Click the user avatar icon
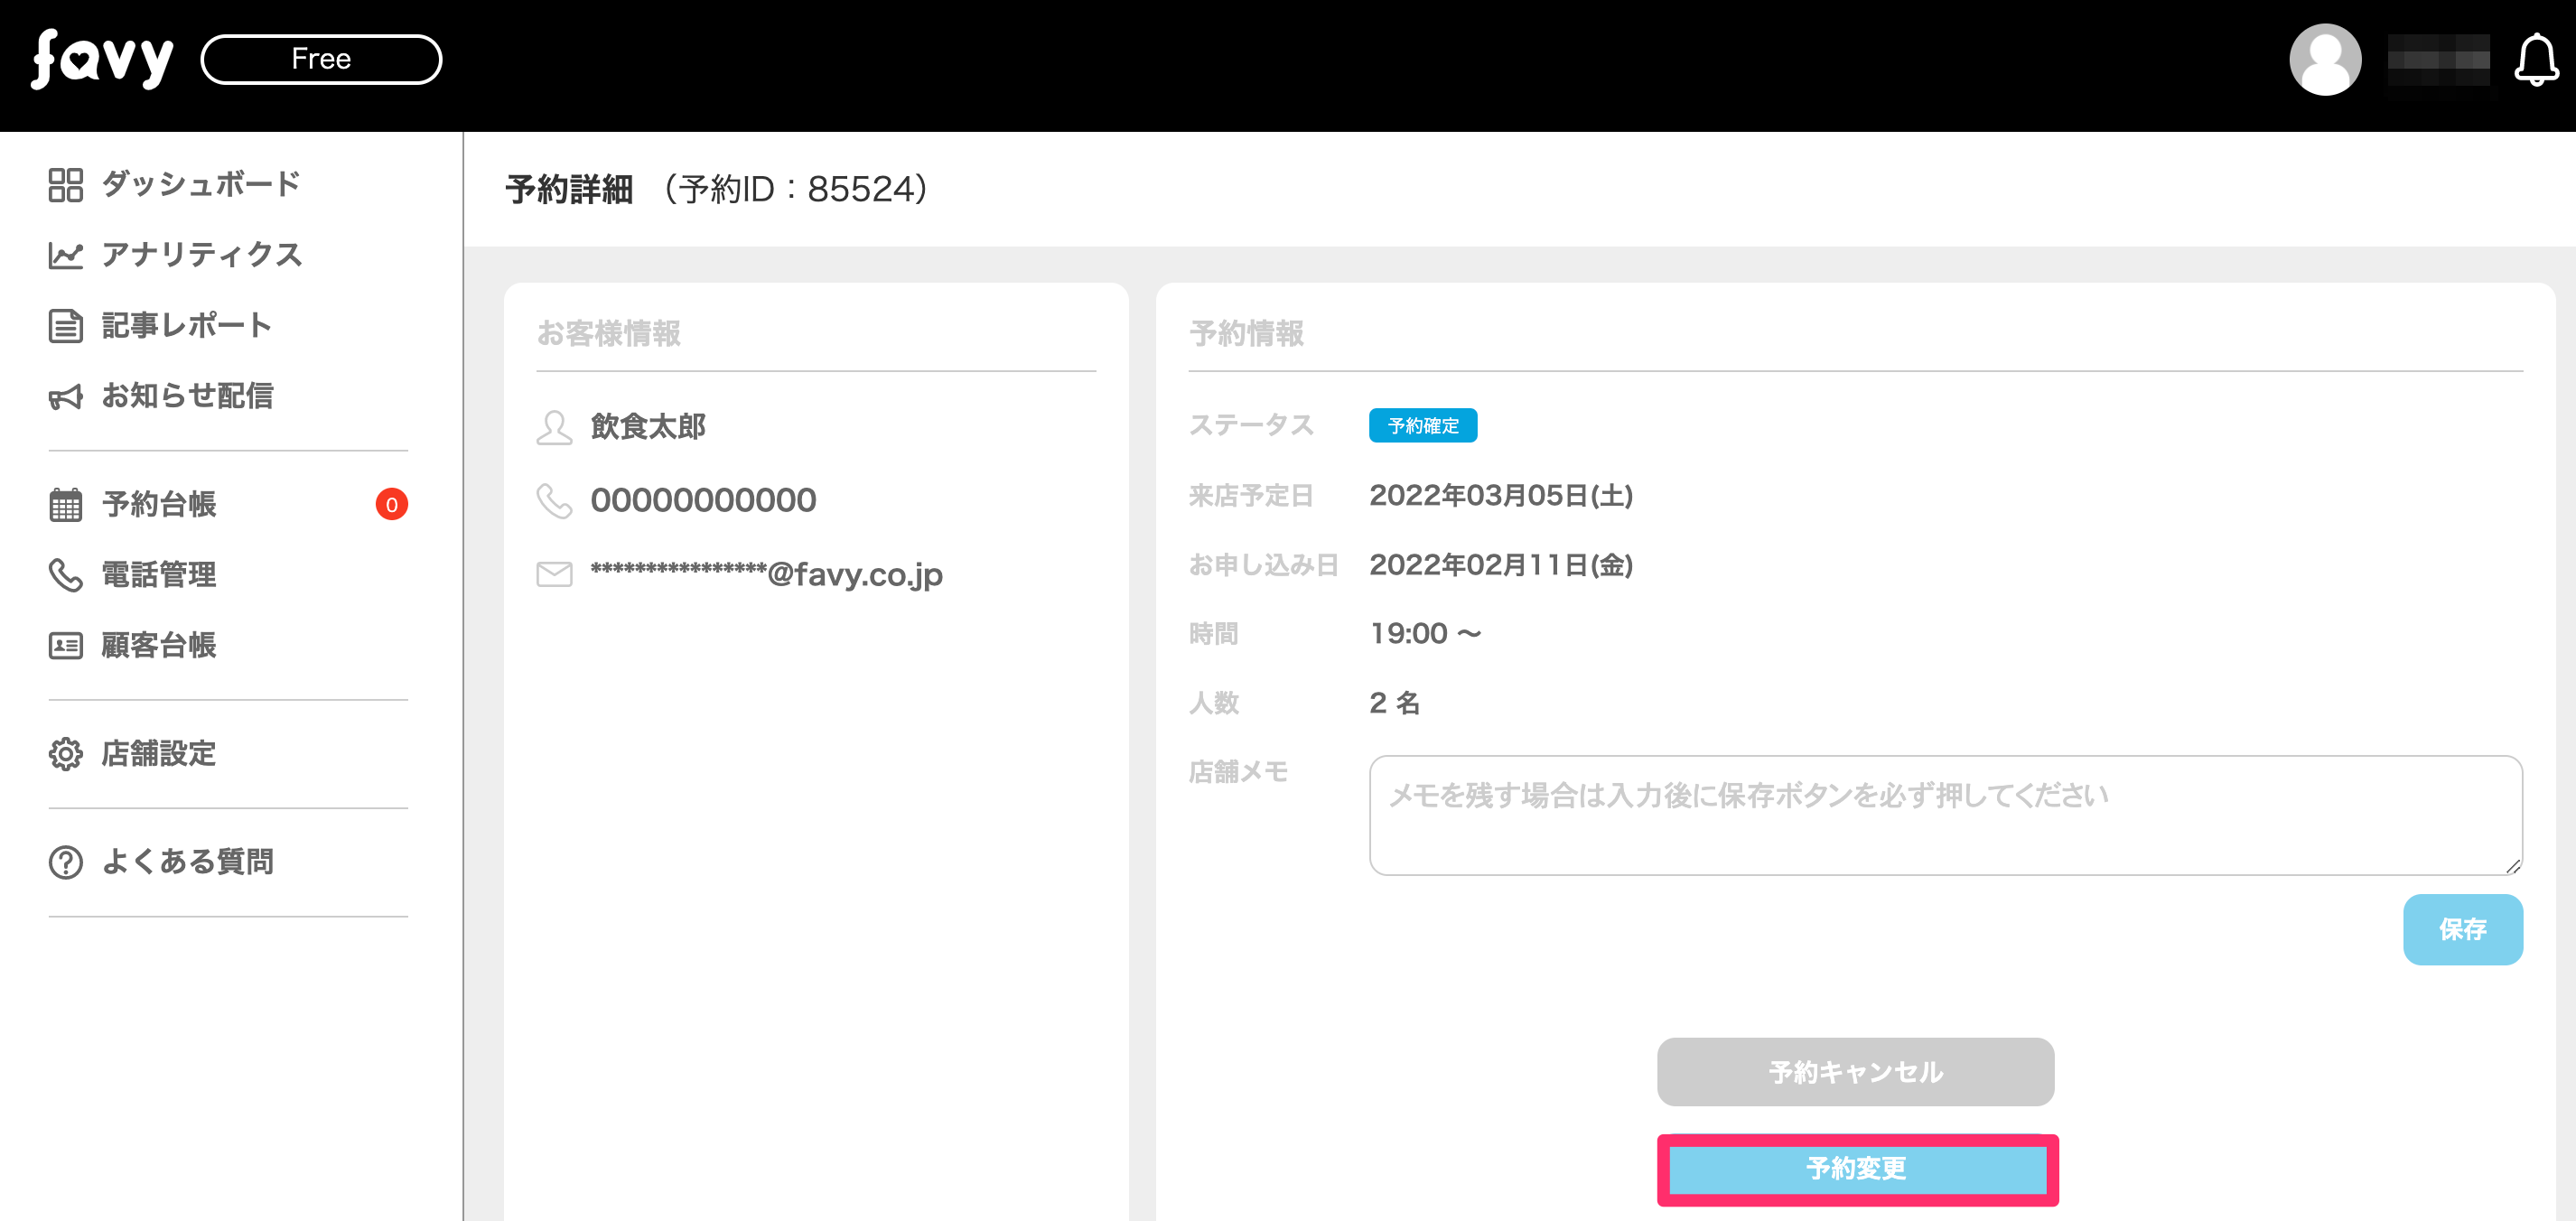Image resolution: width=2576 pixels, height=1221 pixels. [2324, 60]
